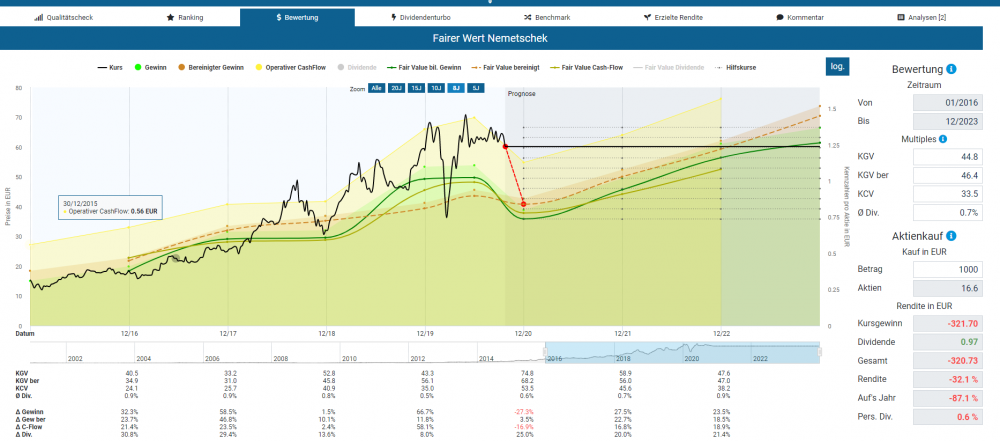Click the dollar icon beside Bewertung
Screen dimensions: 1000x441
[x=279, y=17]
